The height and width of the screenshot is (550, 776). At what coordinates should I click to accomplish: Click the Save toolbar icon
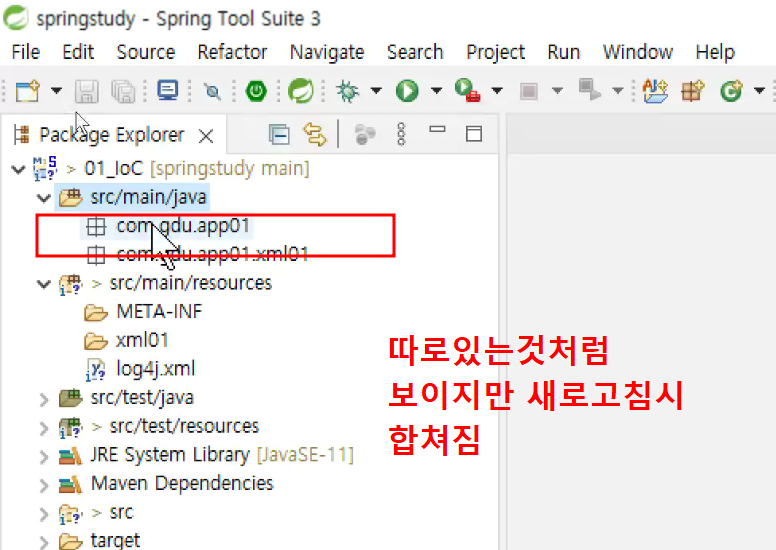coord(87,91)
